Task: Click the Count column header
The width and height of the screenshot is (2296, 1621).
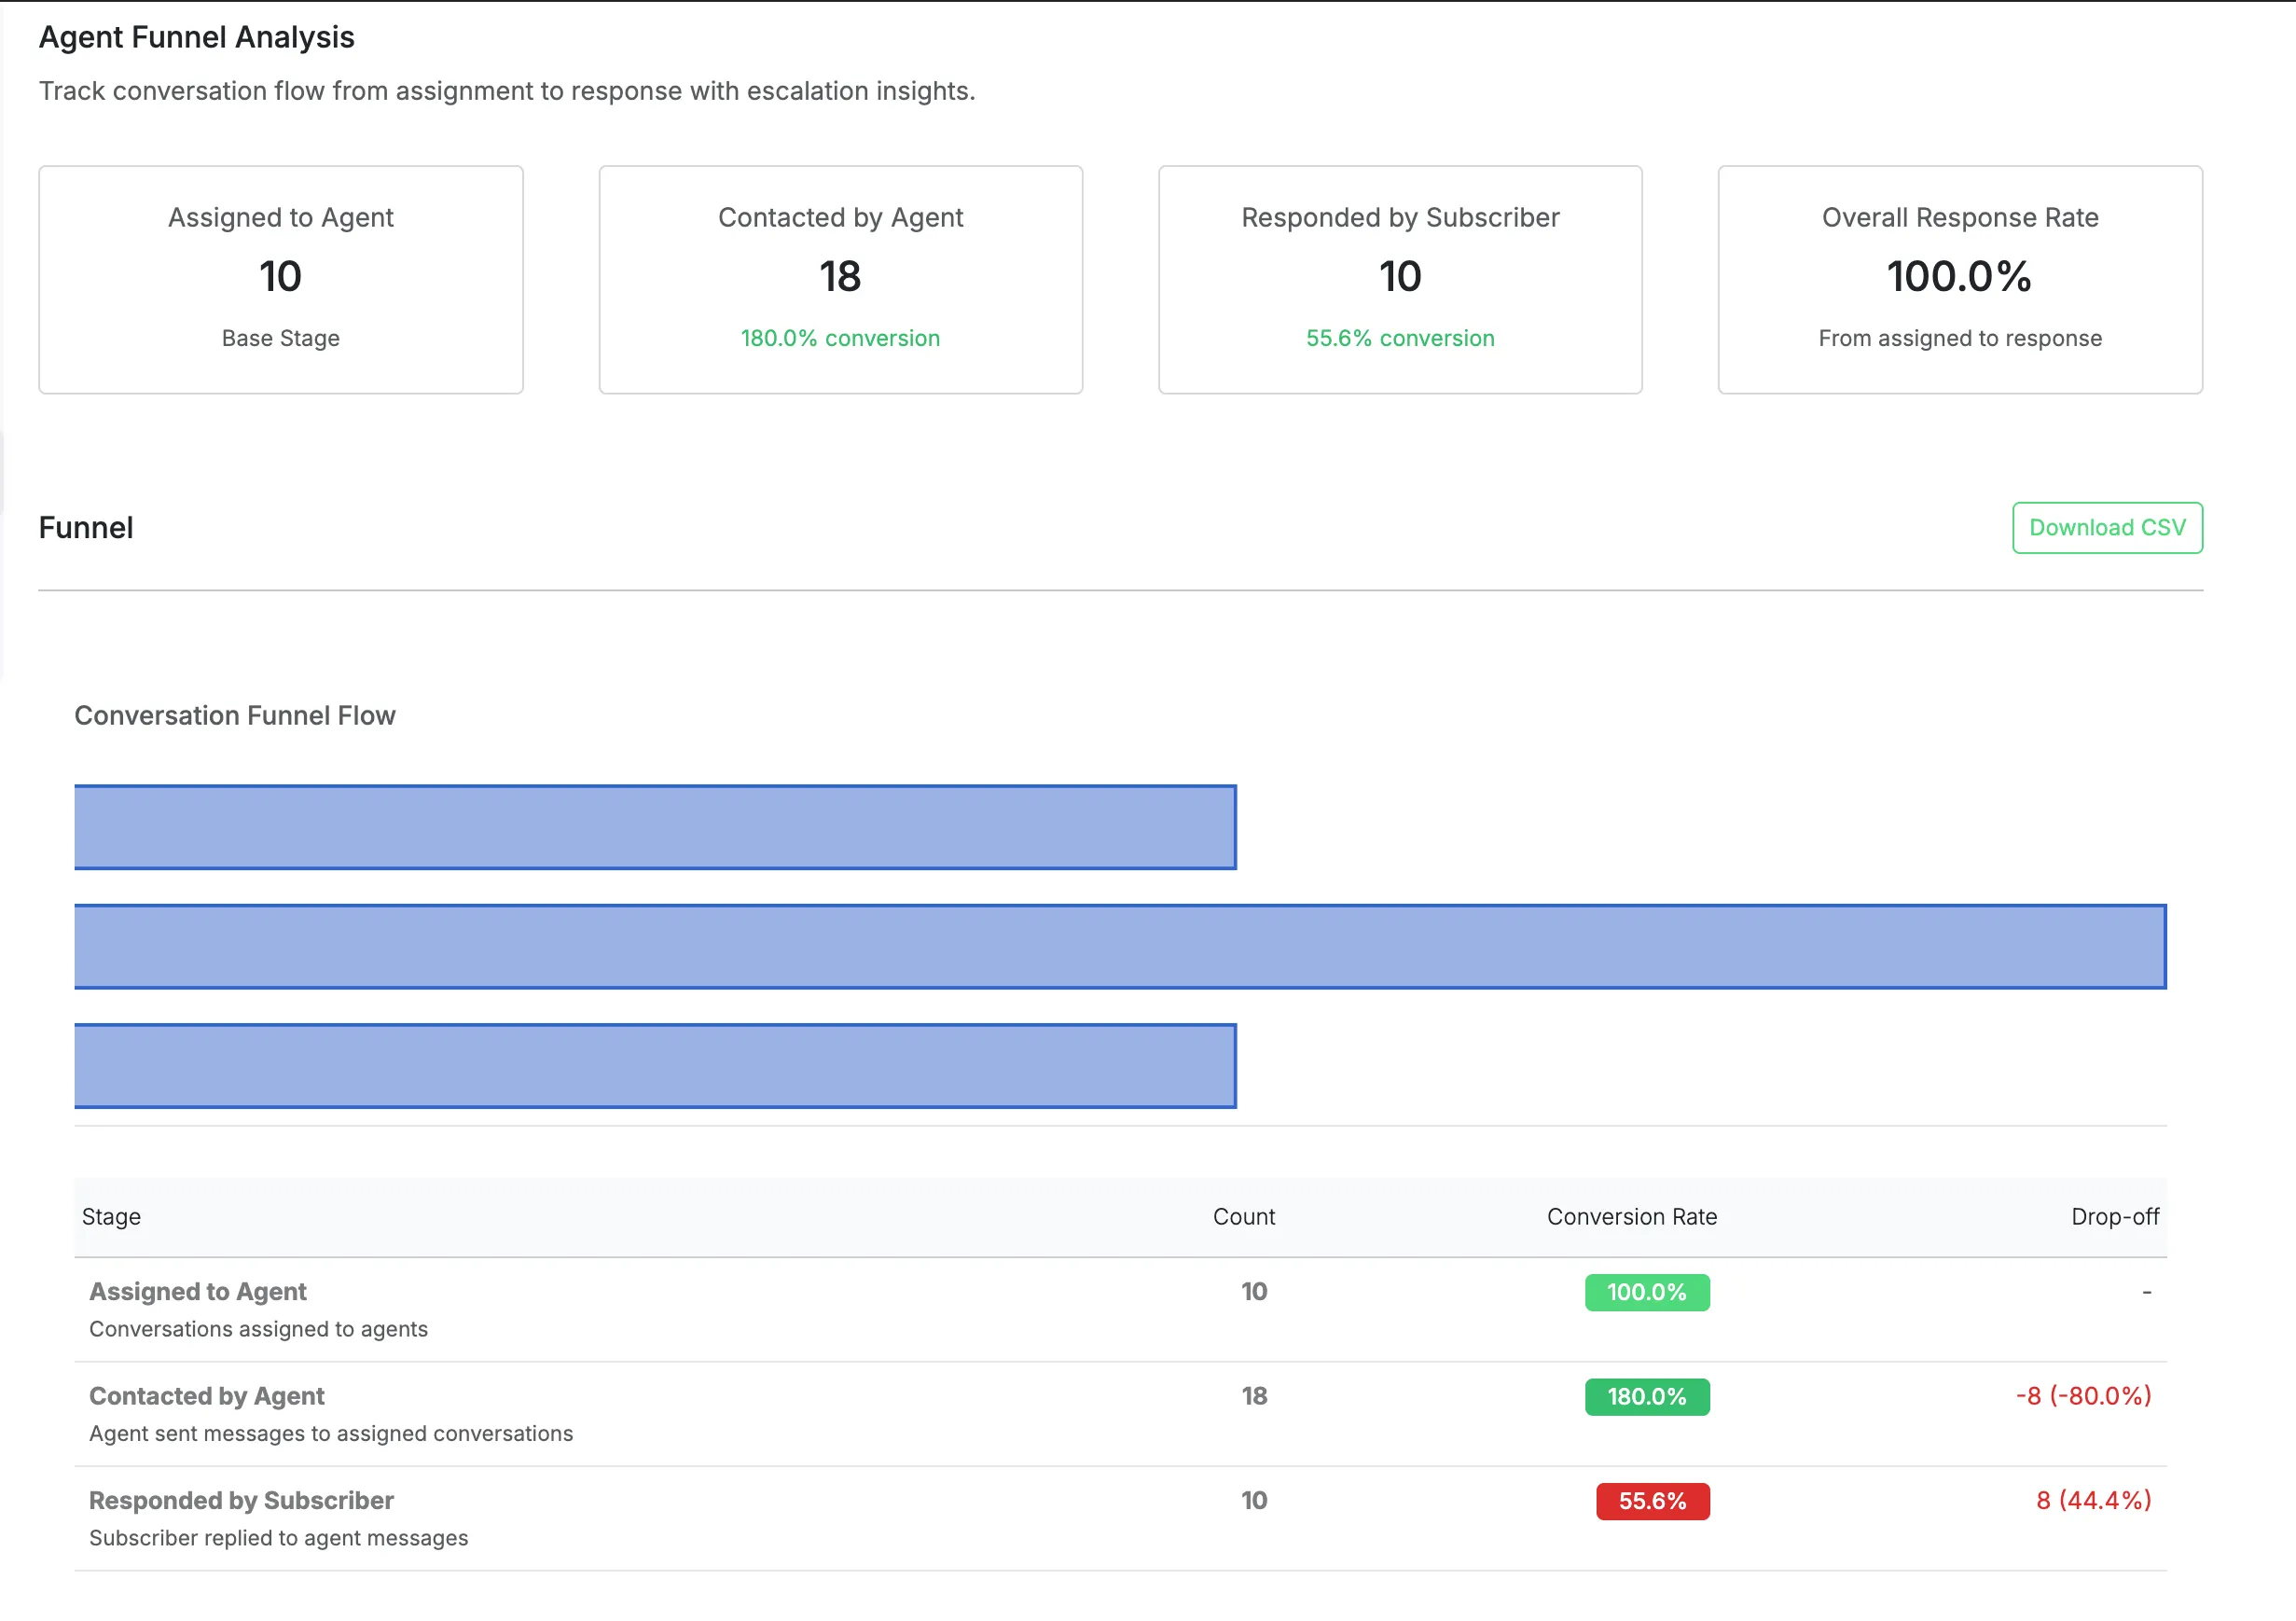Action: 1244,1216
